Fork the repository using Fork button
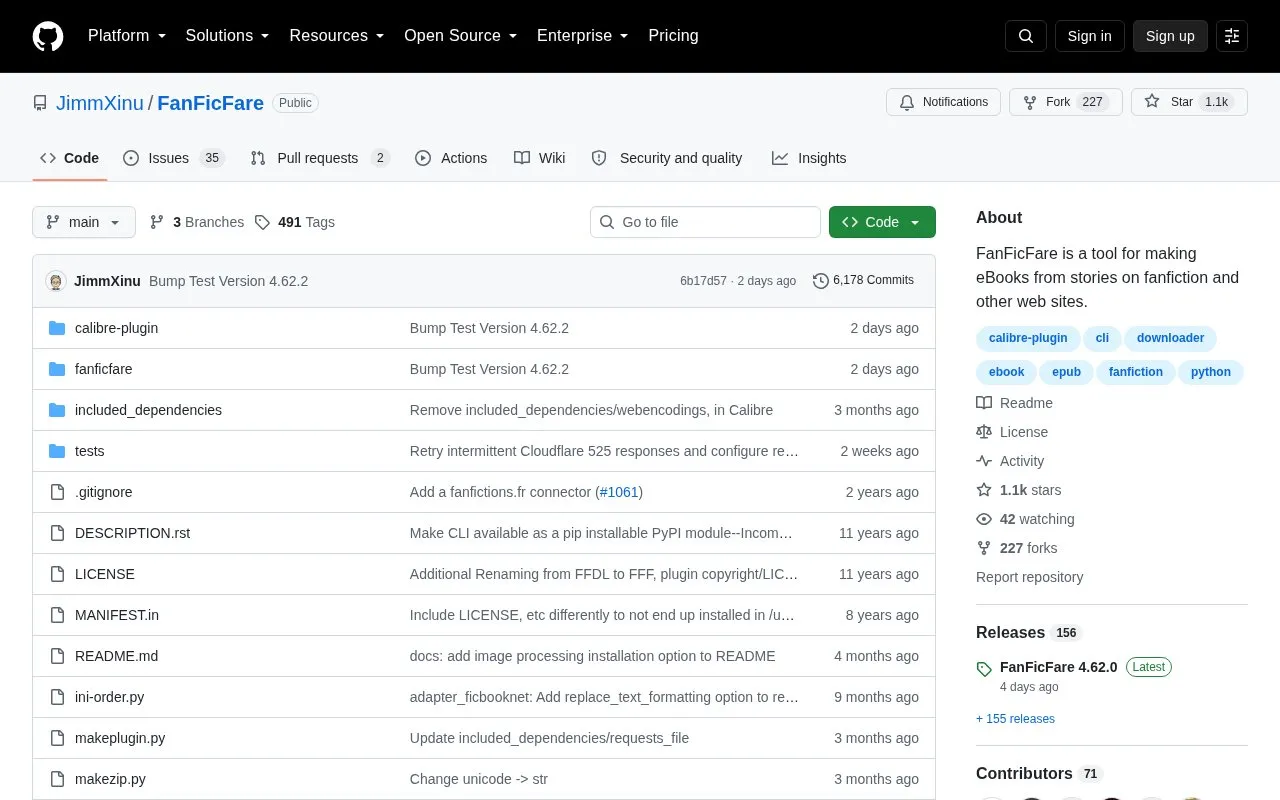The image size is (1280, 800). click(1066, 102)
